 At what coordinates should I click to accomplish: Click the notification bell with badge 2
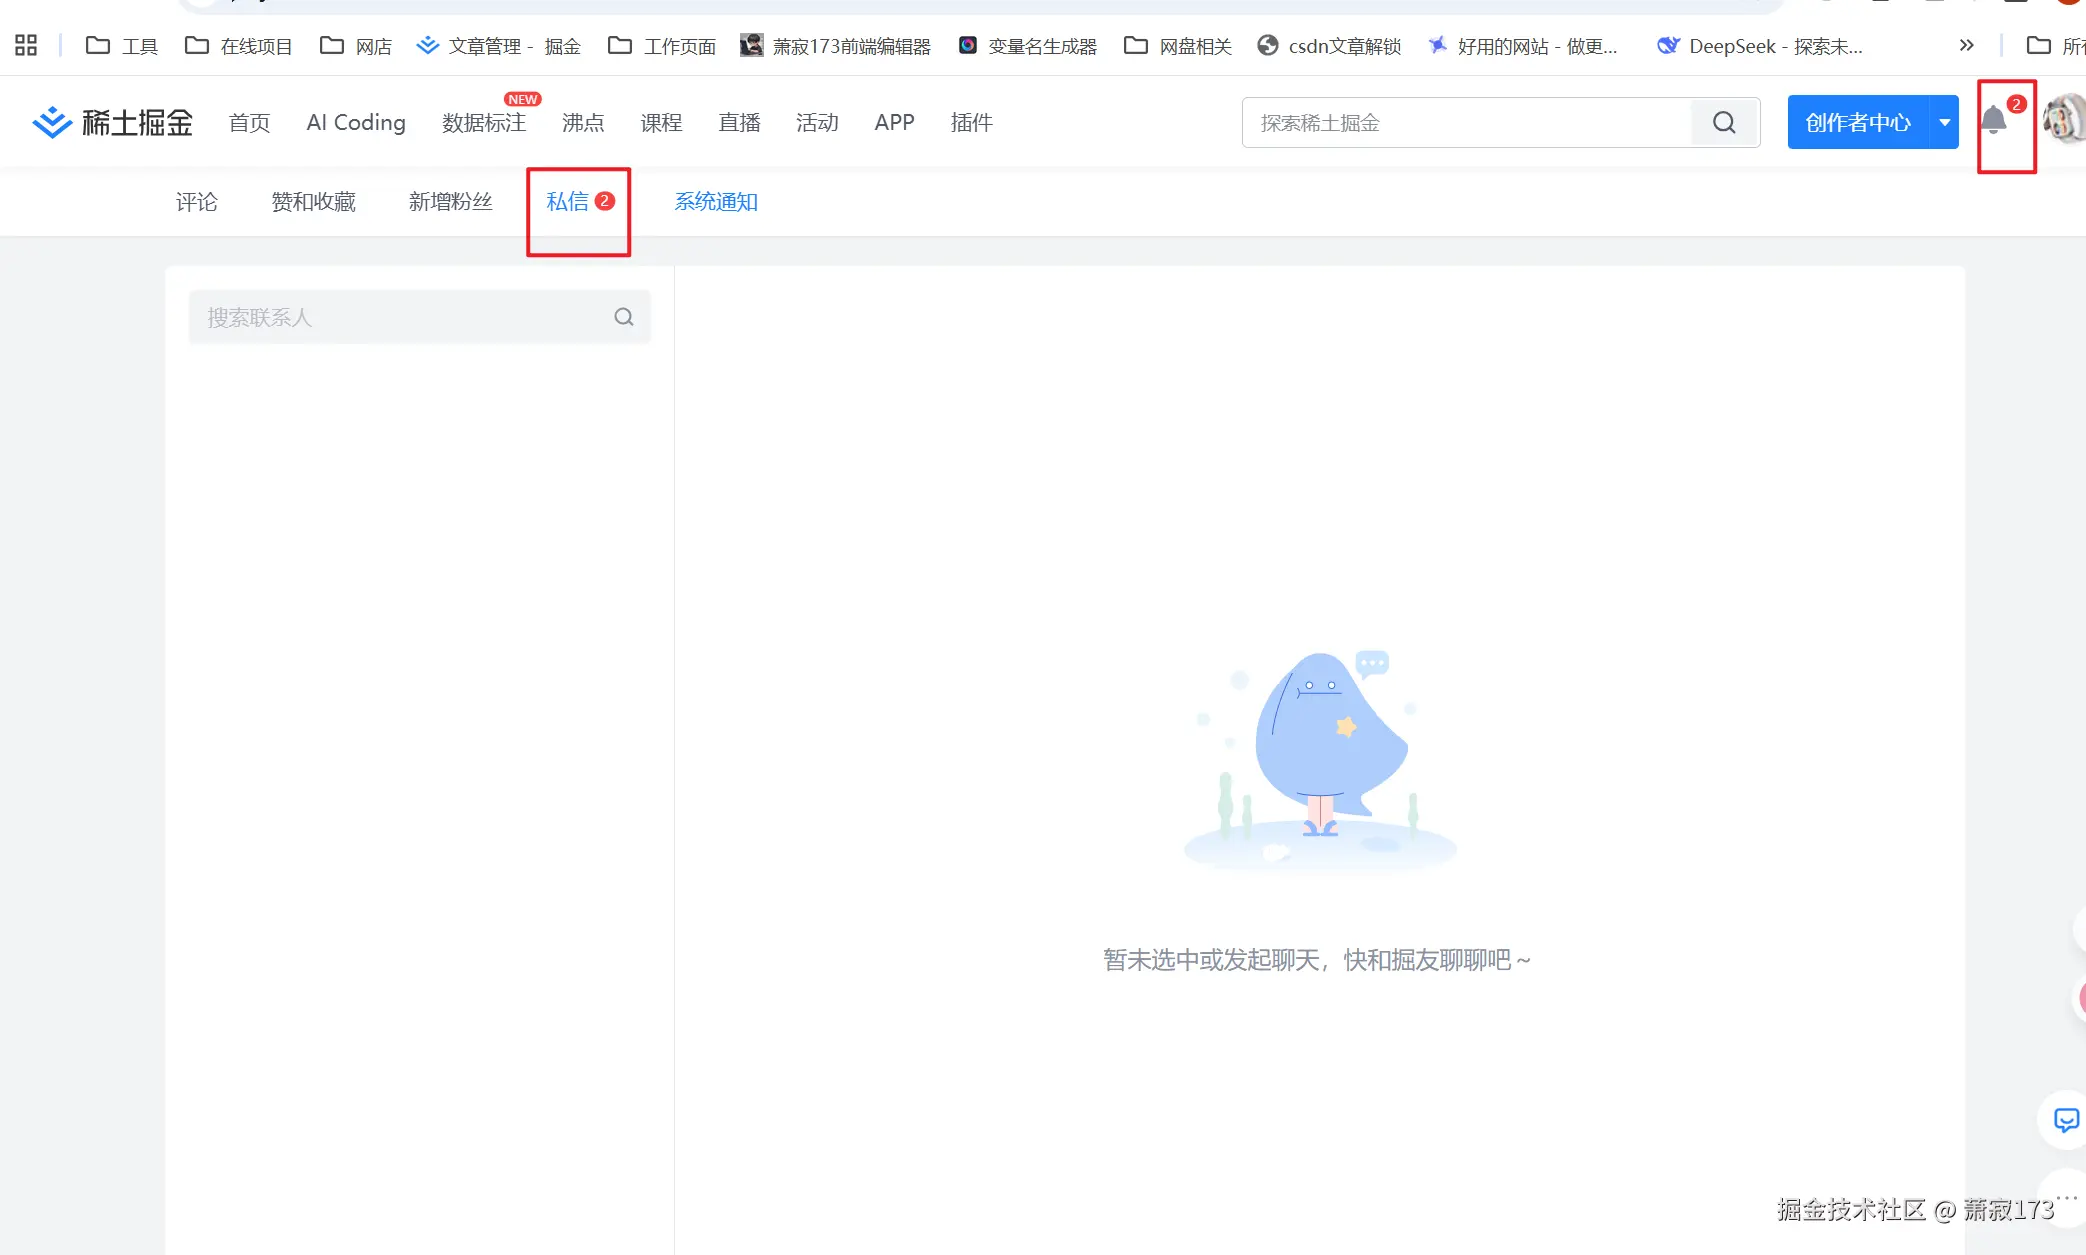pyautogui.click(x=1996, y=122)
